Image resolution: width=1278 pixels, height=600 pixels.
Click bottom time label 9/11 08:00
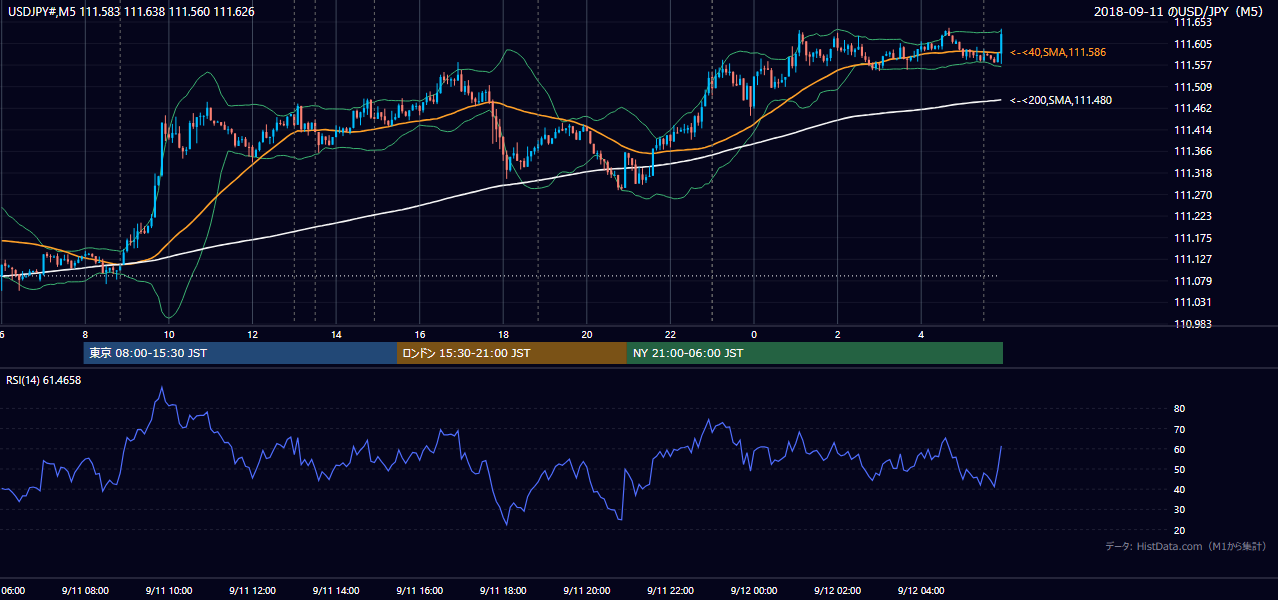[86, 591]
